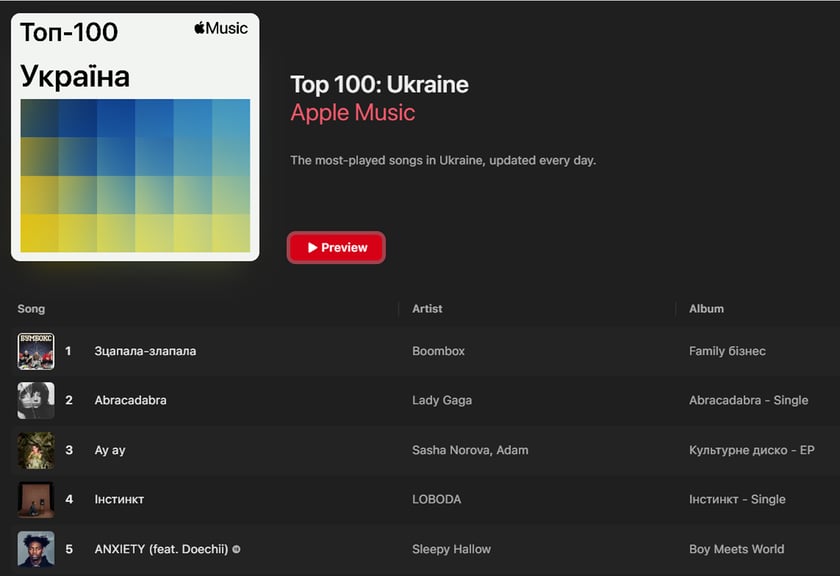840x576 pixels.
Task: Open Sleepy Hallow artist page
Action: [451, 549]
